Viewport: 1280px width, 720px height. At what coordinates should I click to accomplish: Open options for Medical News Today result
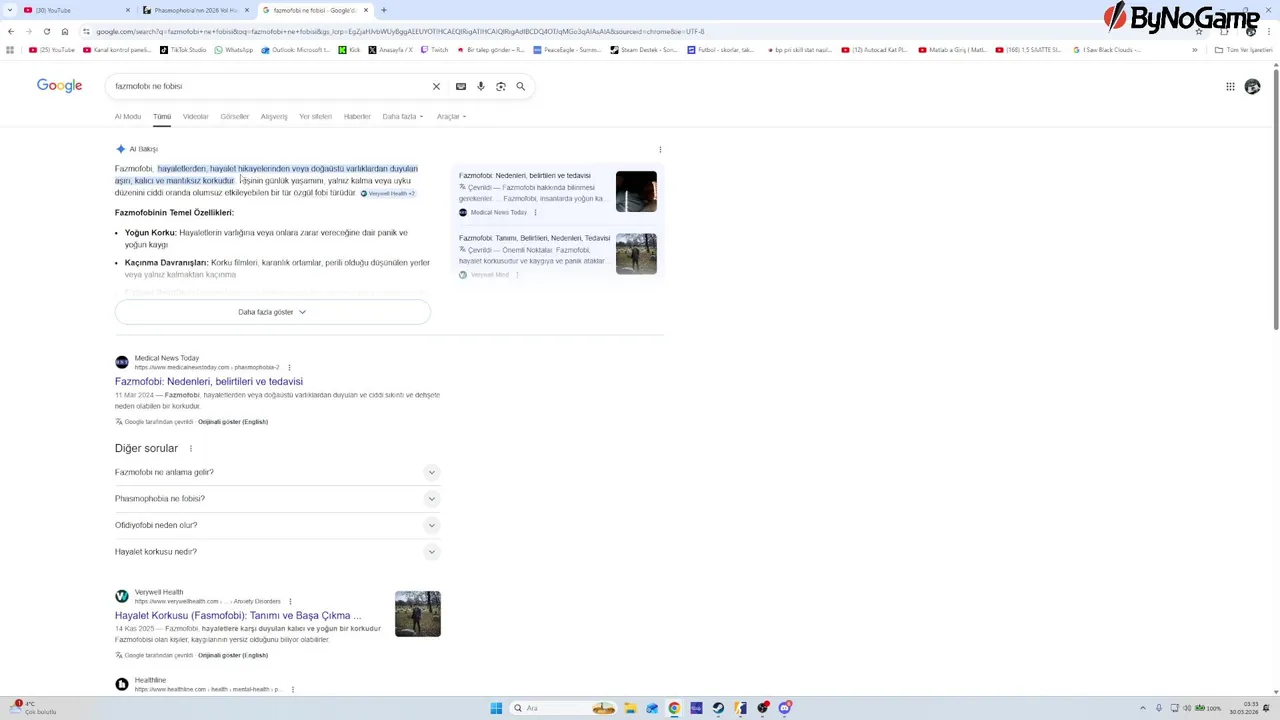[x=288, y=367]
